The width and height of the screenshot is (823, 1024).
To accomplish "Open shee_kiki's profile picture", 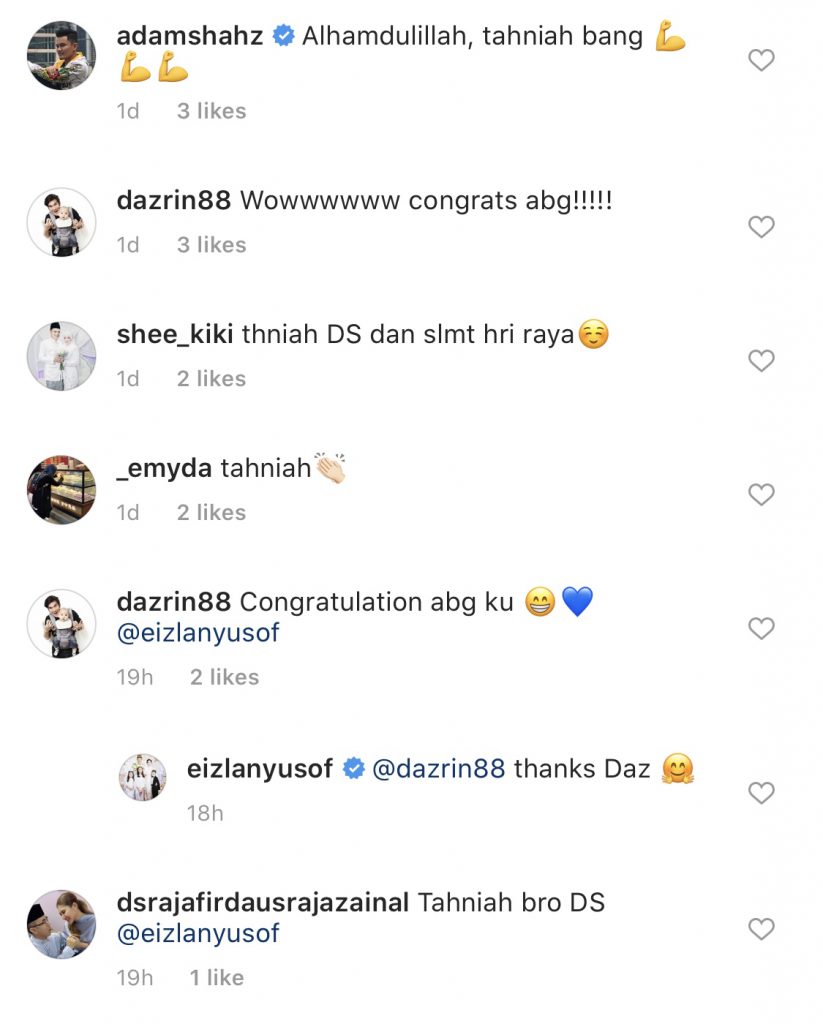I will coord(61,356).
